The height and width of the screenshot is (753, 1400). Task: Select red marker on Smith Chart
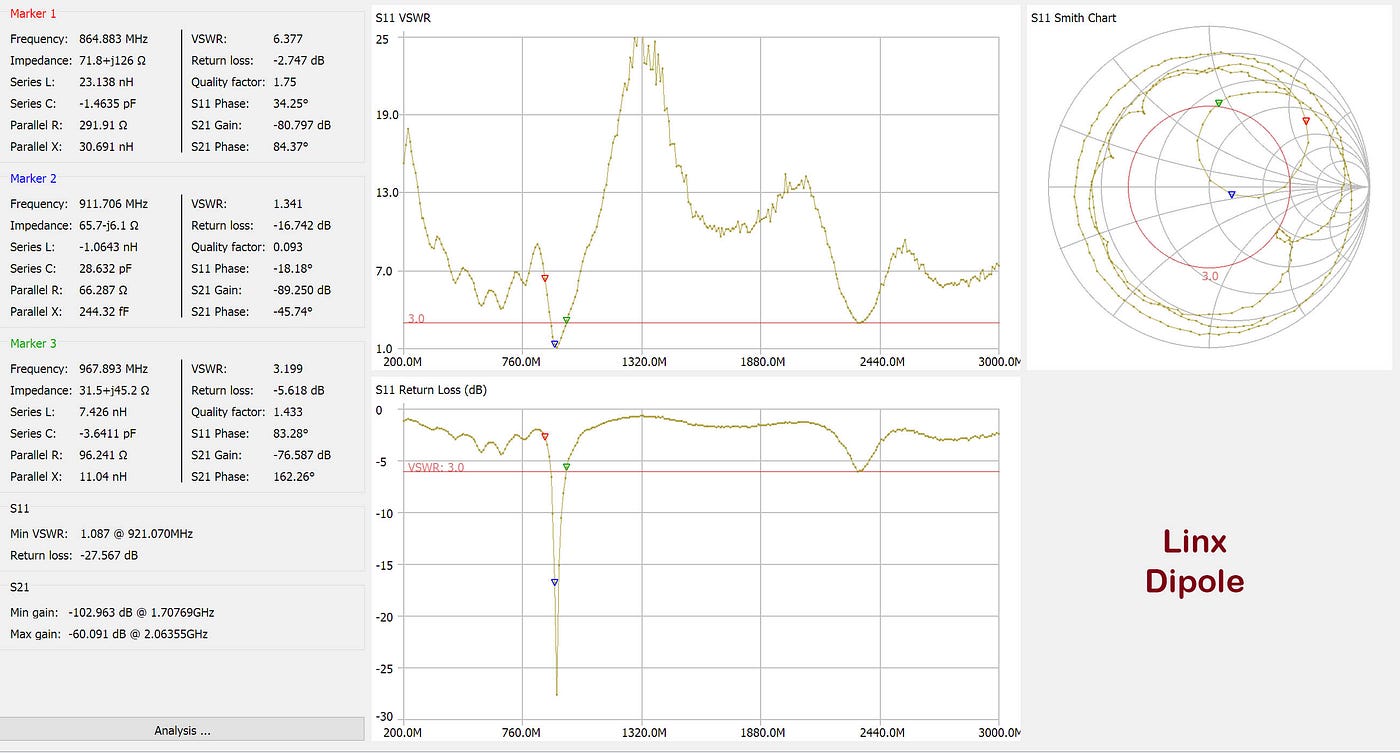click(1306, 121)
